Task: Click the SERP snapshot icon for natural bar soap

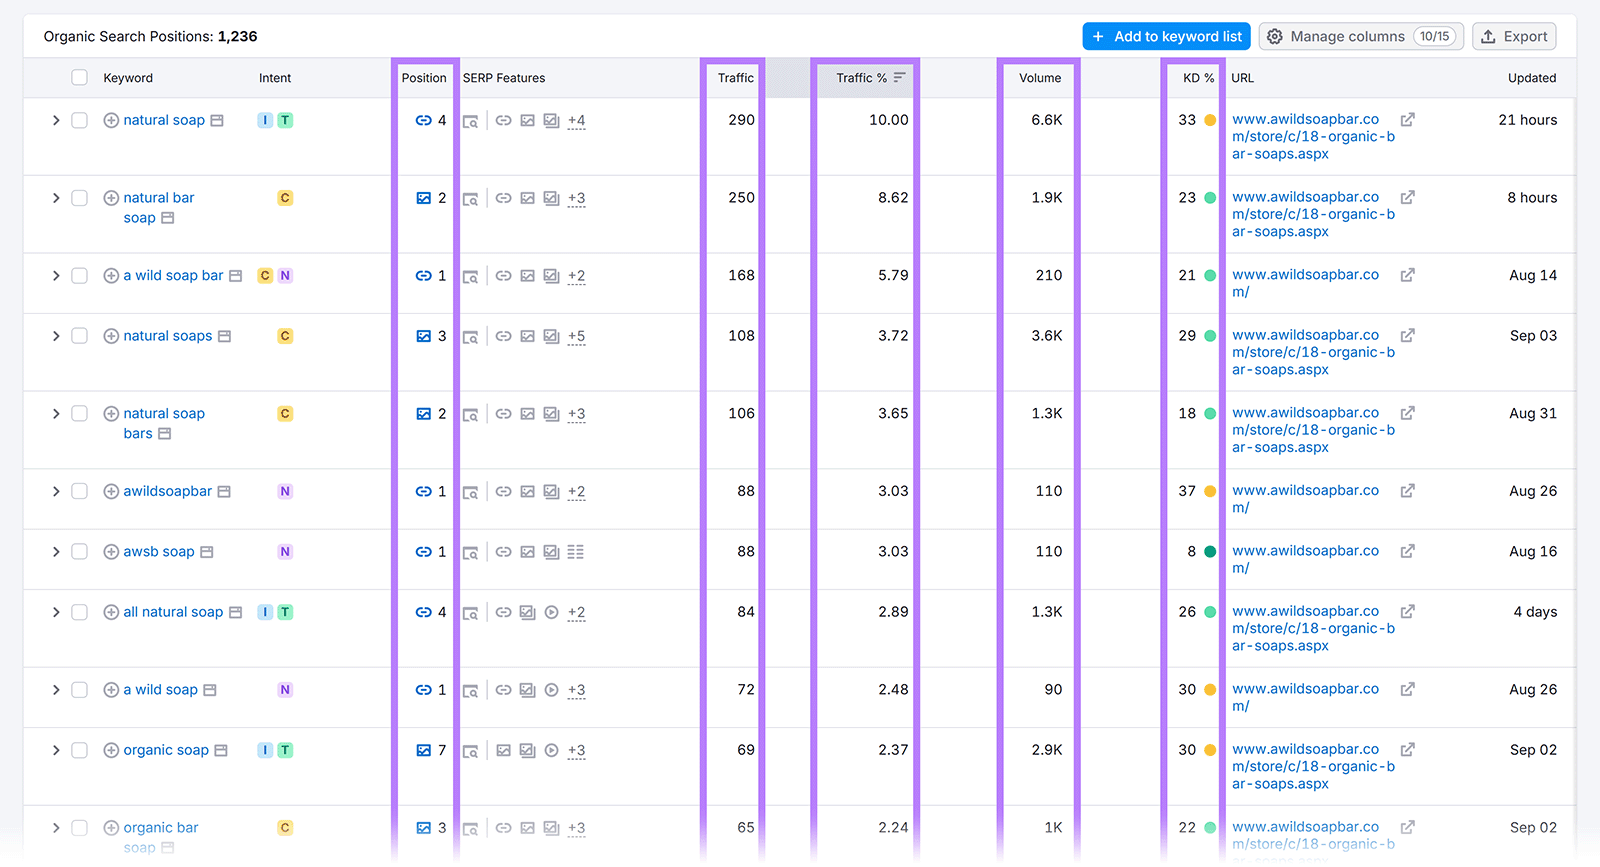Action: click(470, 199)
